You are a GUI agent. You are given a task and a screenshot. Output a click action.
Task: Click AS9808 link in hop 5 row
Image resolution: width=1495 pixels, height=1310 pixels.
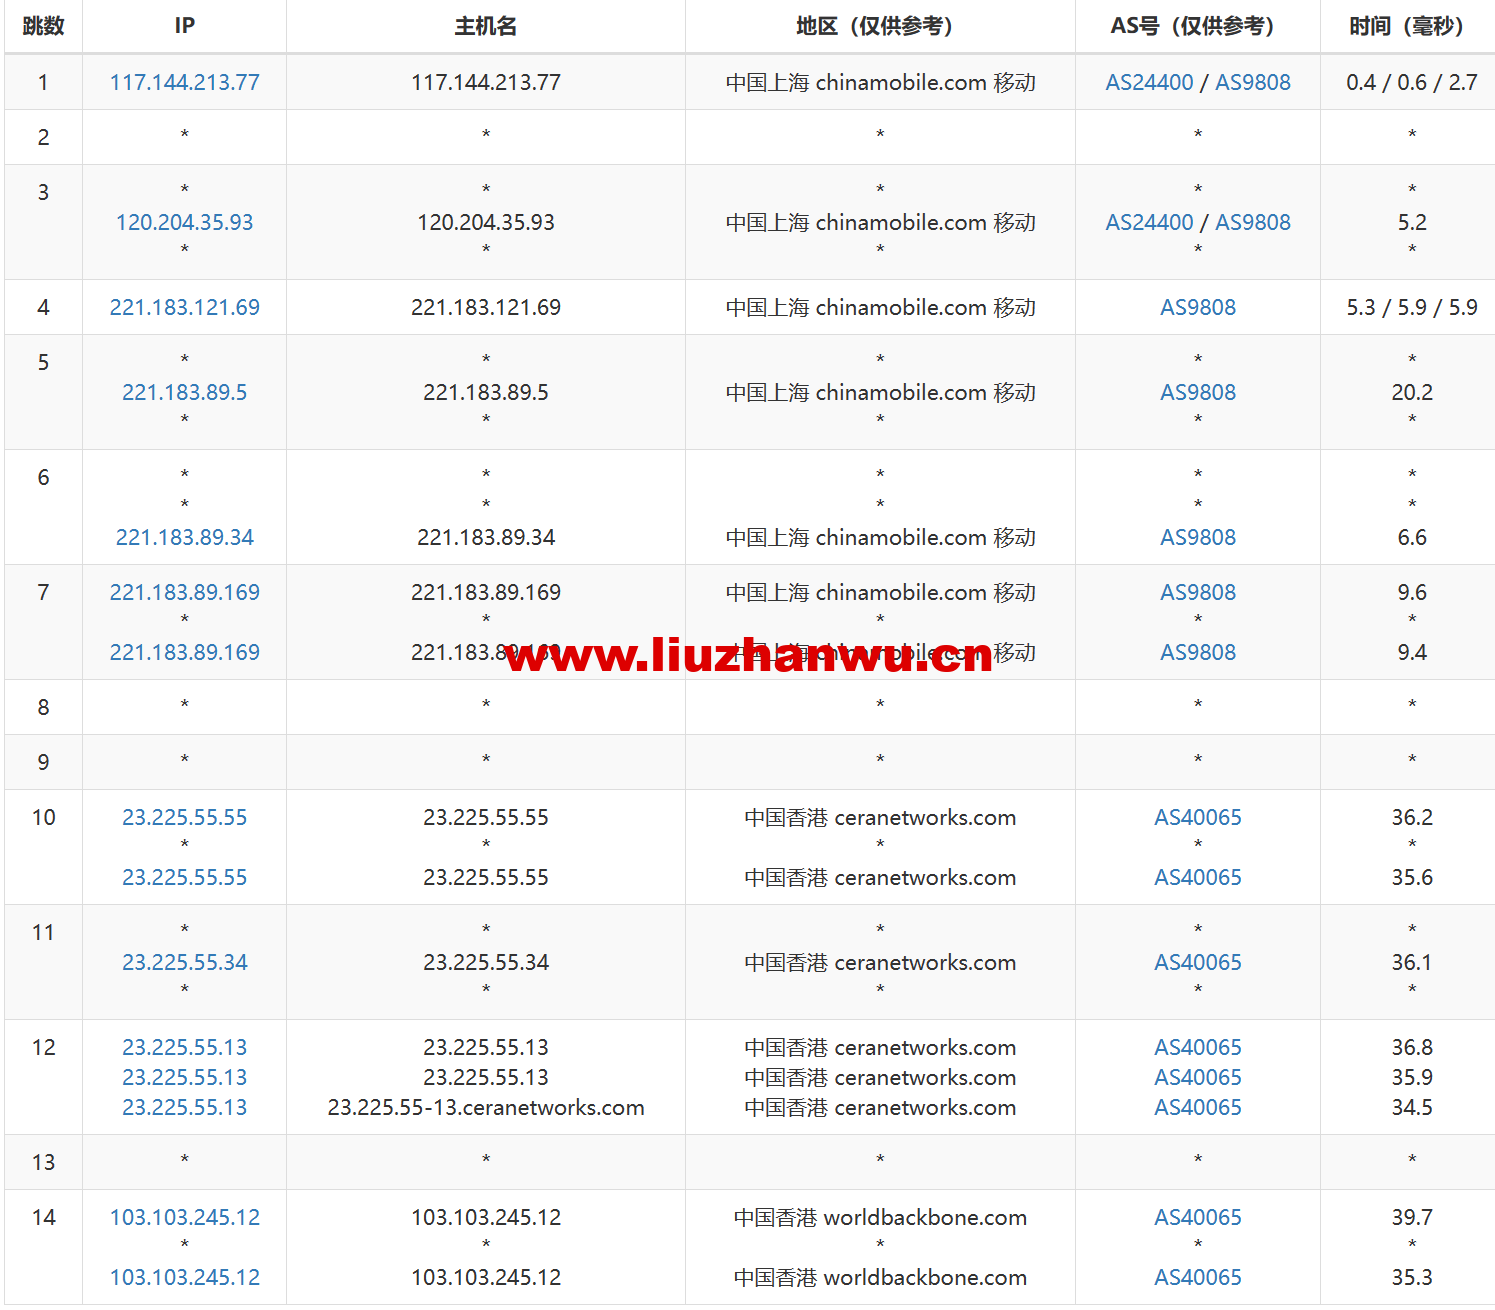click(1198, 392)
